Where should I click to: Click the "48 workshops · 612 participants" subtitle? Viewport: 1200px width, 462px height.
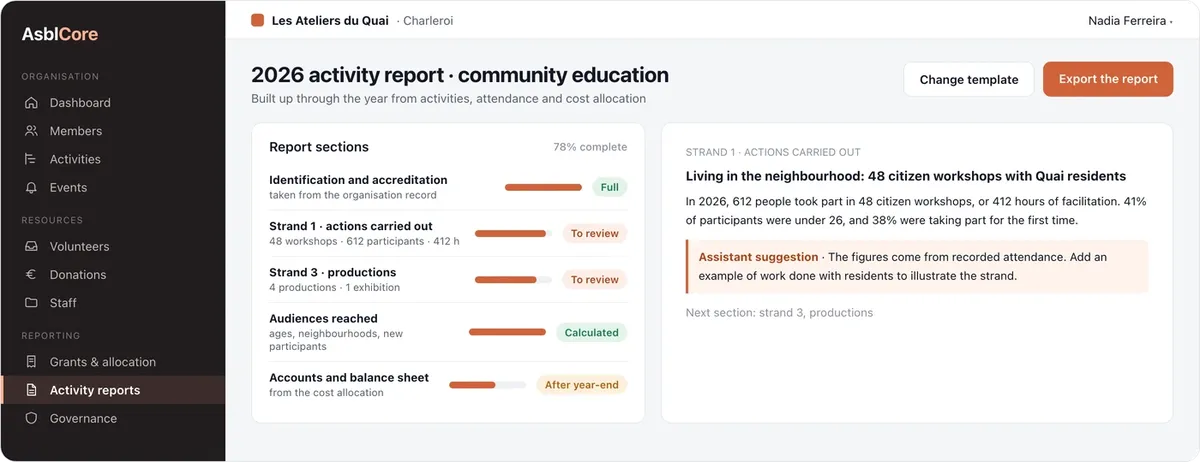click(364, 241)
